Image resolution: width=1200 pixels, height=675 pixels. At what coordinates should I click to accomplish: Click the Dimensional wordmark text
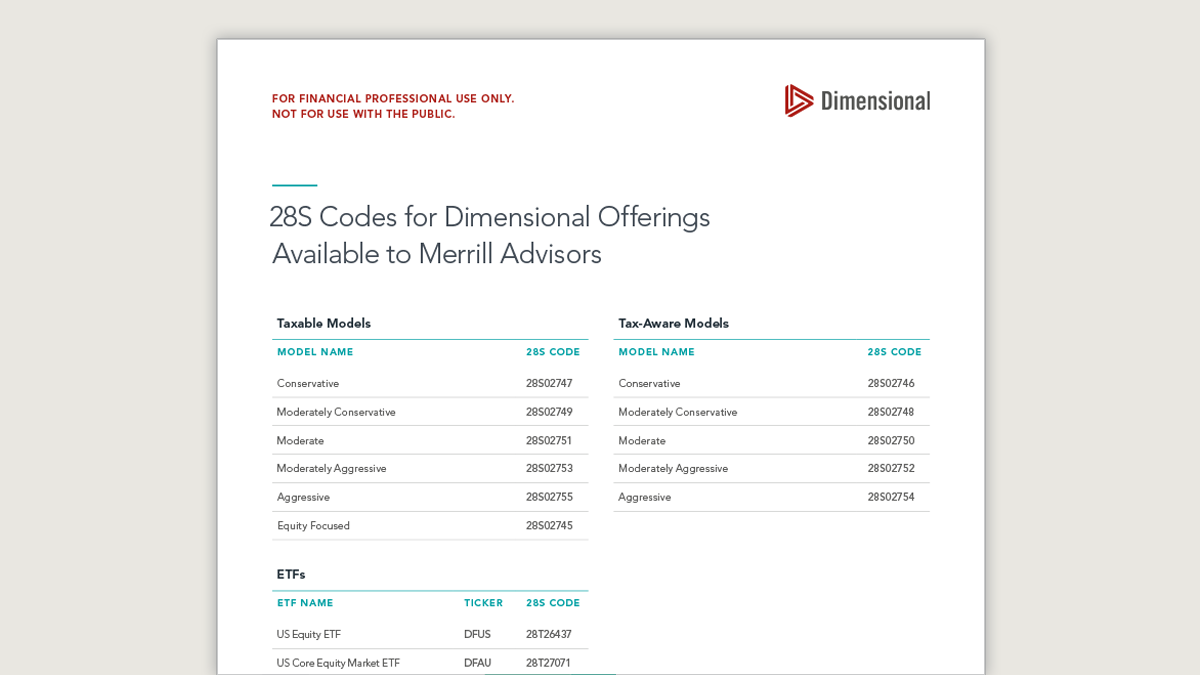click(876, 101)
